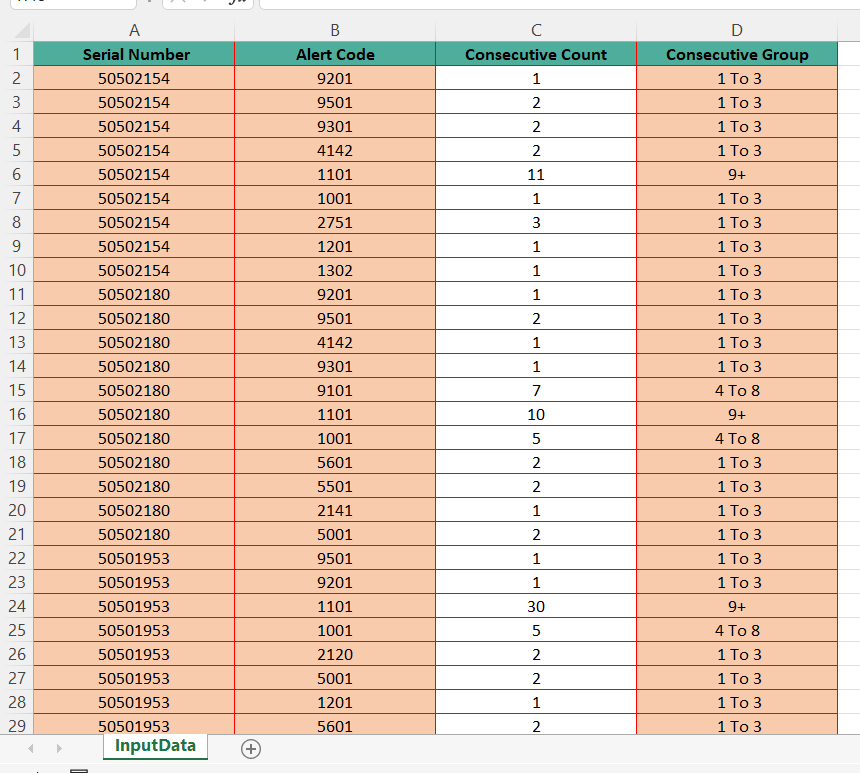Click Alert Code 2751 cell
The image size is (860, 773).
point(335,222)
